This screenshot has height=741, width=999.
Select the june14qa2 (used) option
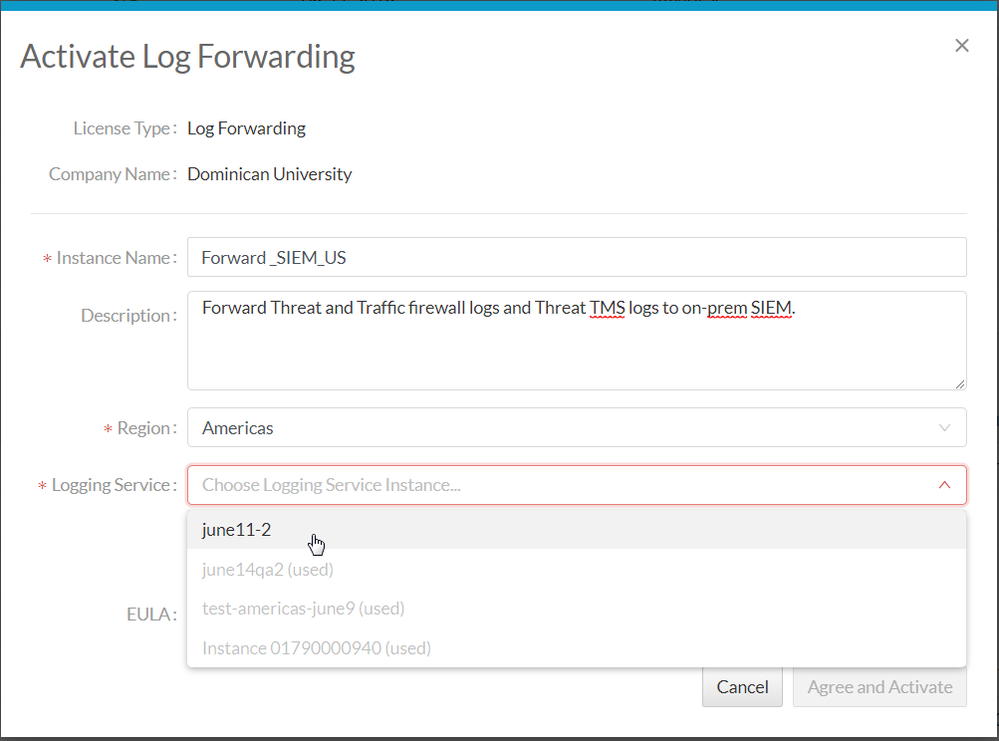(x=267, y=570)
